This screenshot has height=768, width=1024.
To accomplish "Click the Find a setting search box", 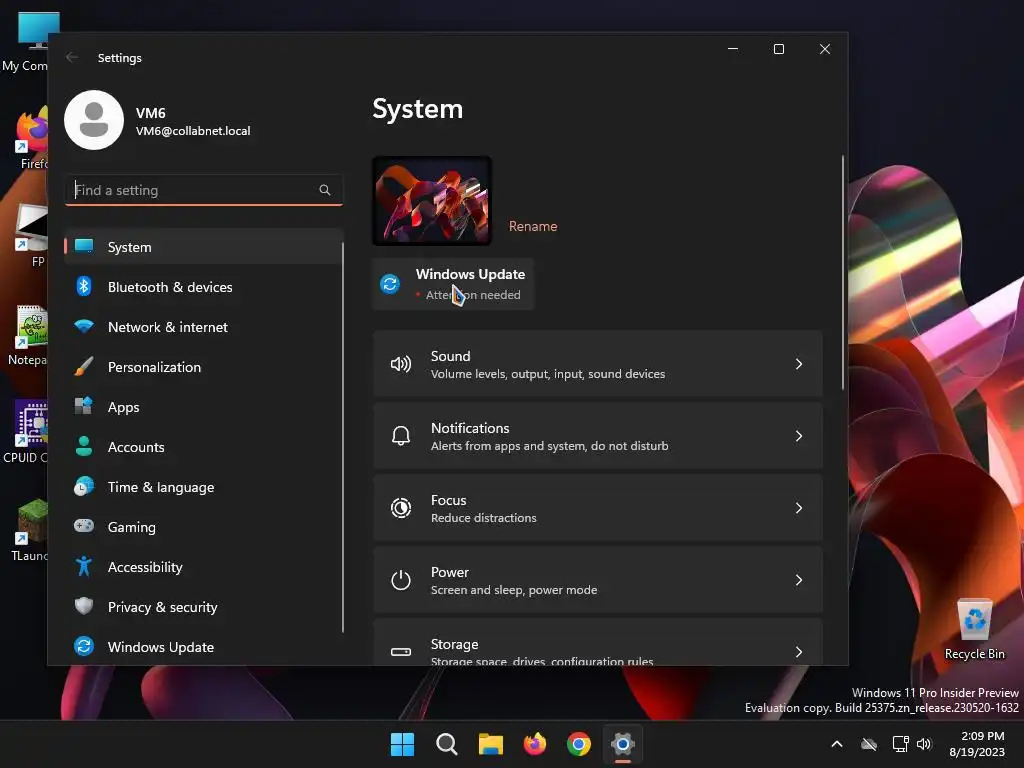I will [x=204, y=190].
